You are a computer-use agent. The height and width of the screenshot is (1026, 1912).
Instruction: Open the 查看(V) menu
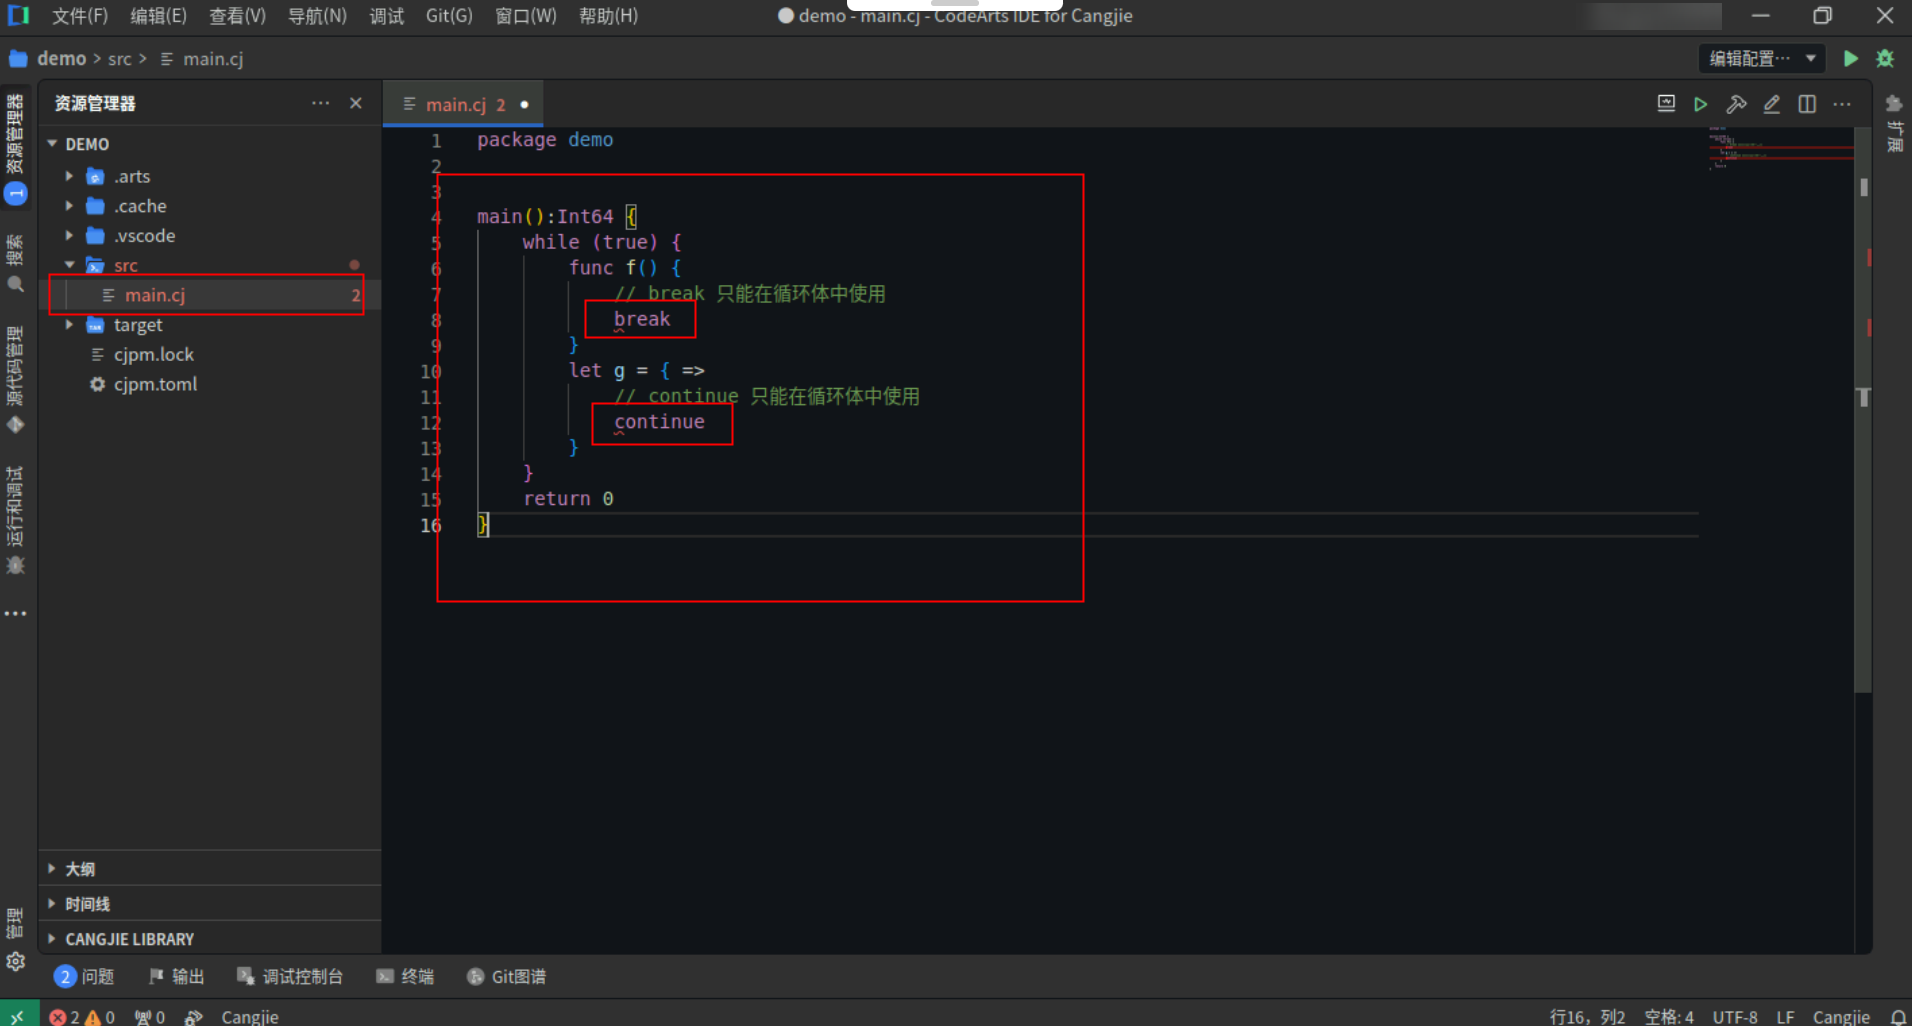(237, 16)
